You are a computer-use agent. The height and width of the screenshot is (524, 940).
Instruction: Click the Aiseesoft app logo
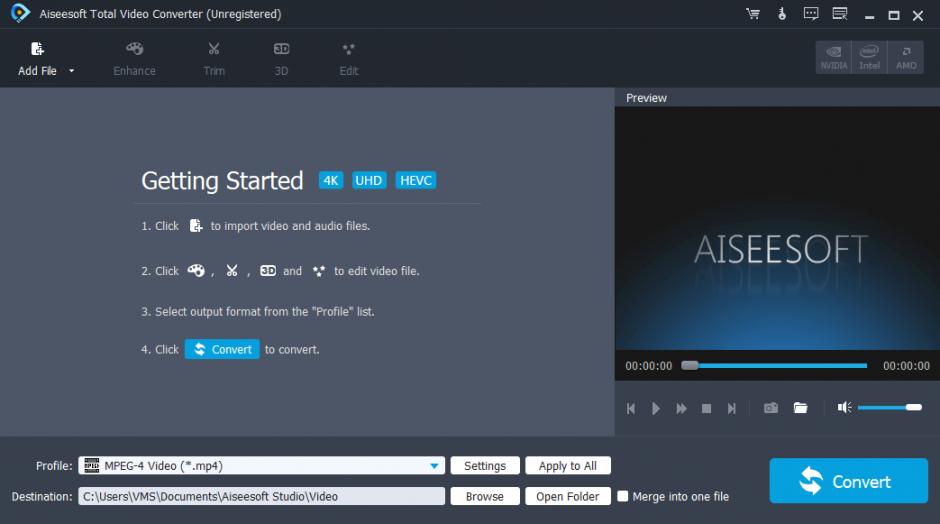pyautogui.click(x=20, y=13)
